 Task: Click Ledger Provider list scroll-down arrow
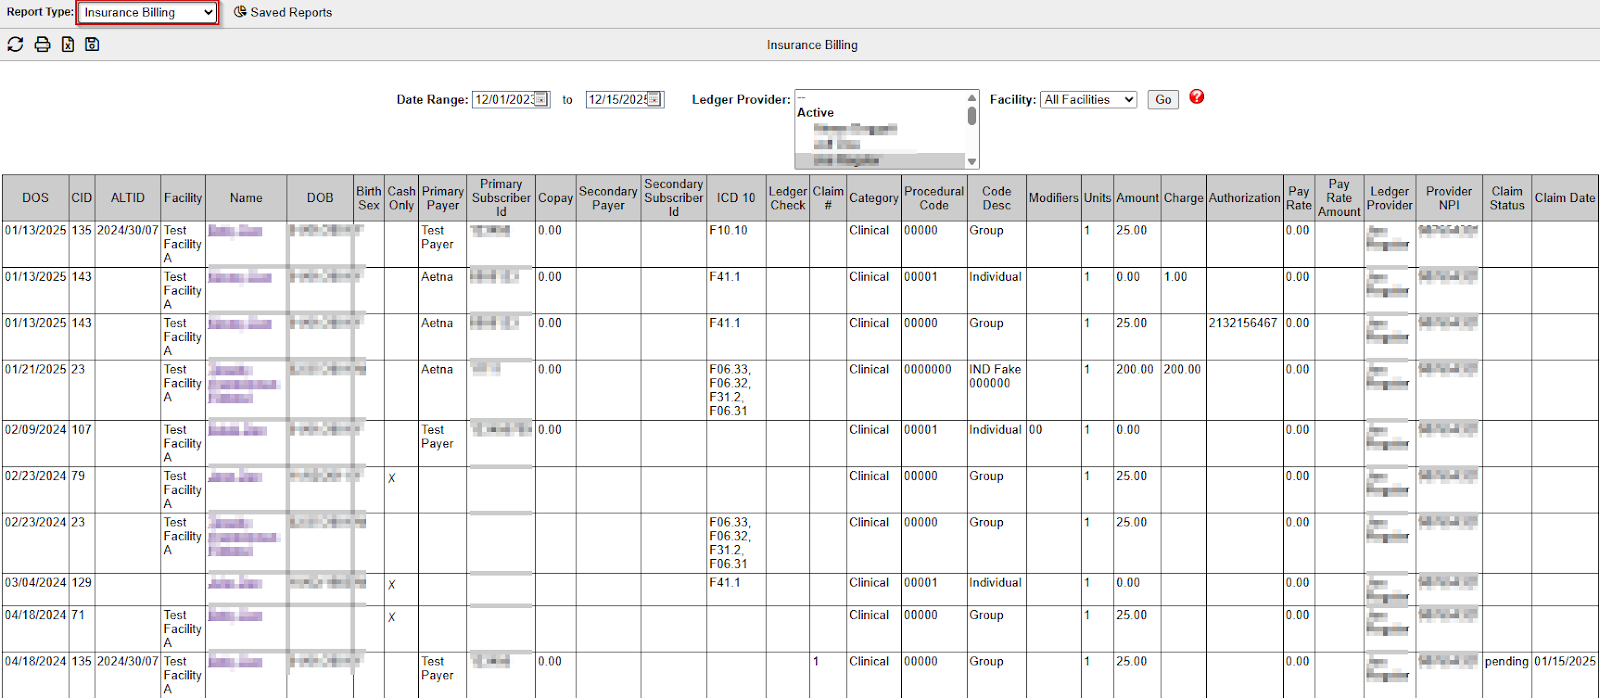(972, 162)
